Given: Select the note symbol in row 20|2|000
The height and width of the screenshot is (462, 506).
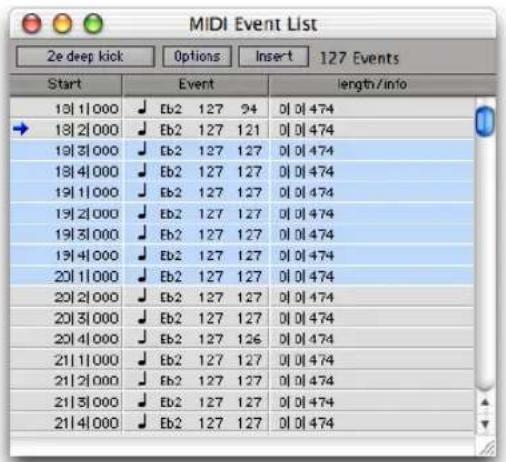Looking at the screenshot, I should tap(142, 296).
